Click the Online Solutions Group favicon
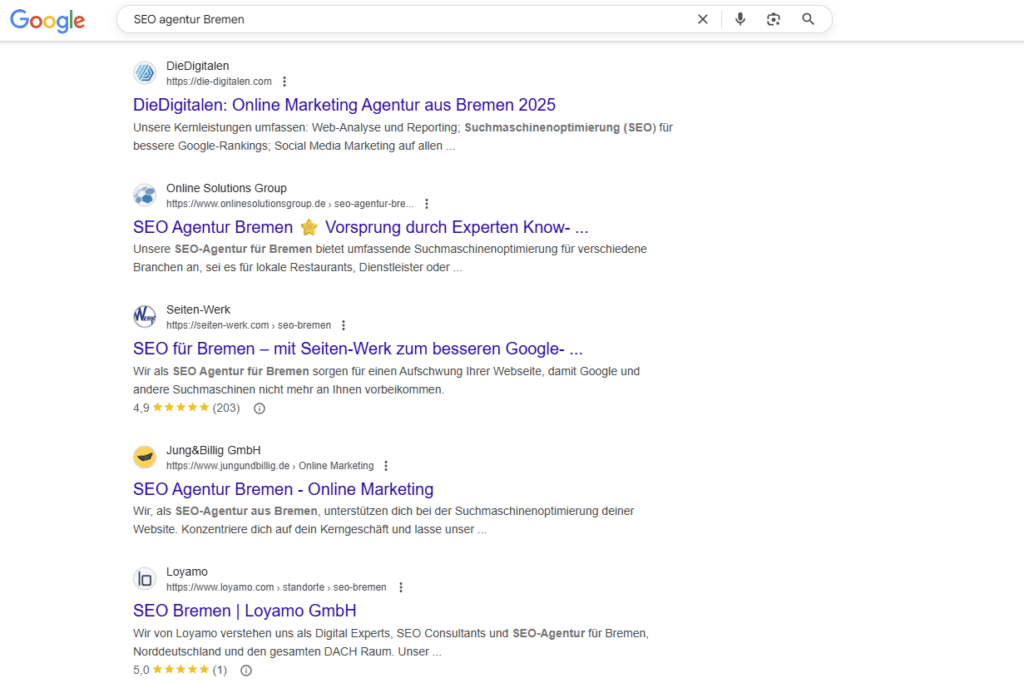Screen dimensions: 1024x683 [x=145, y=195]
